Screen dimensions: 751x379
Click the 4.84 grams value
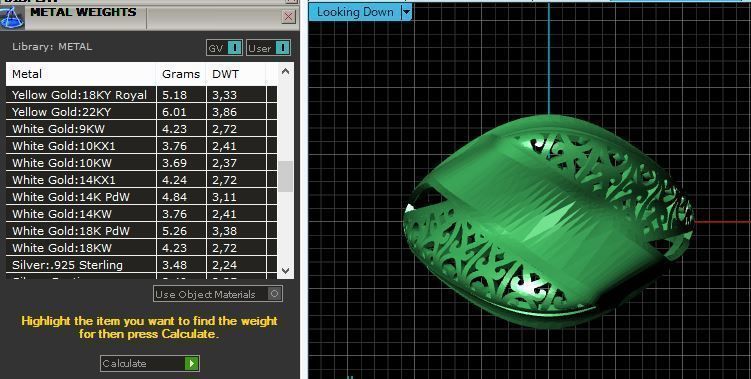174,196
